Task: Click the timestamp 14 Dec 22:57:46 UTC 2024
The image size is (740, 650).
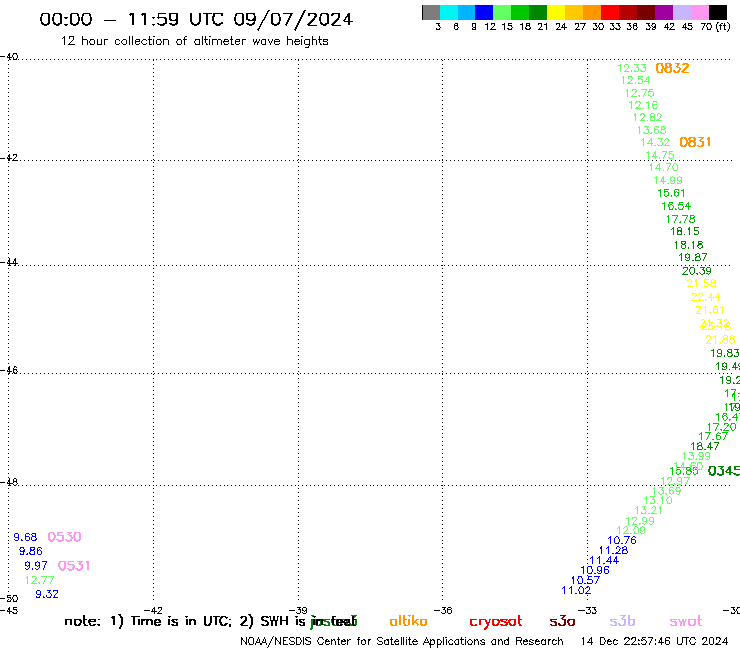Action: 655,641
